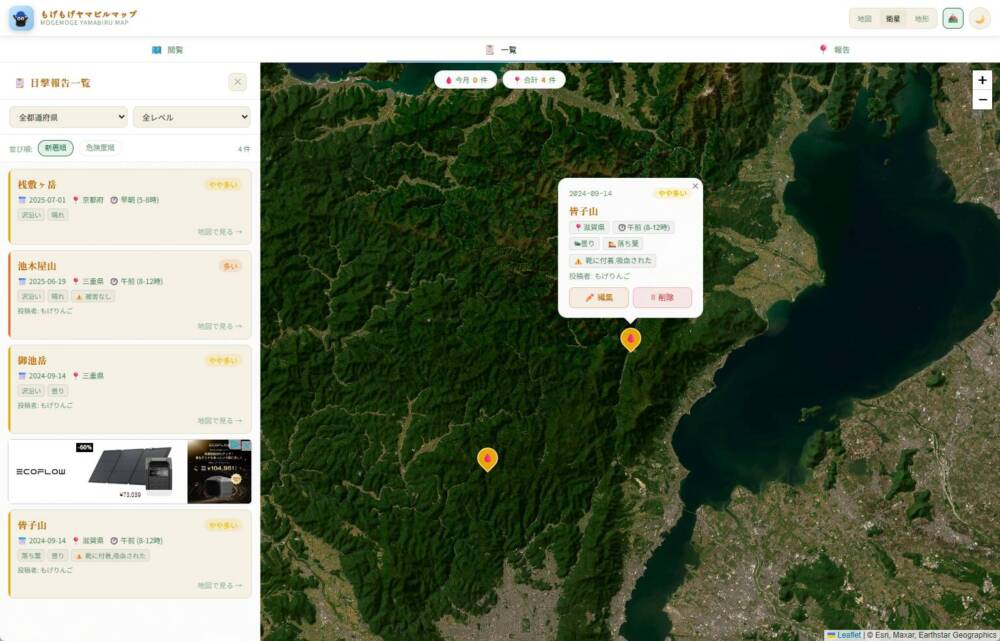The height and width of the screenshot is (641, 1000).
Task: Click 編集 button in the popup
Action: (599, 297)
